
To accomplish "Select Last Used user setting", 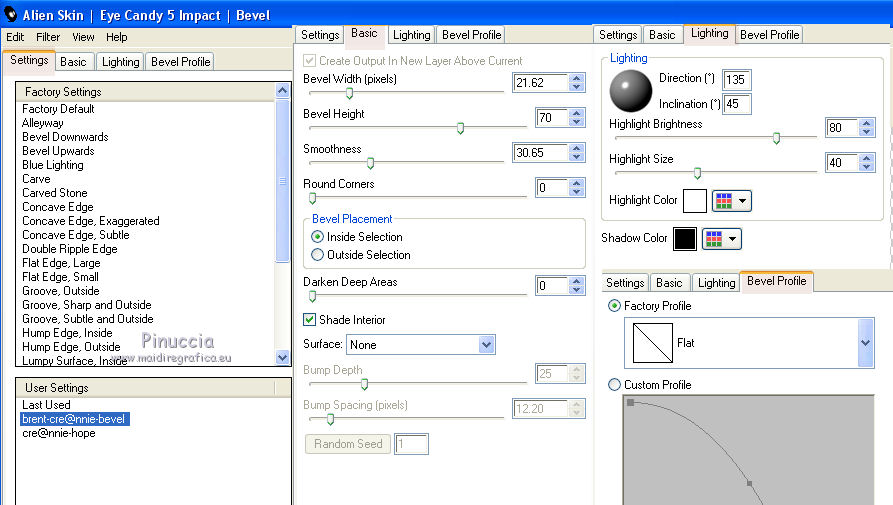I will [x=46, y=405].
